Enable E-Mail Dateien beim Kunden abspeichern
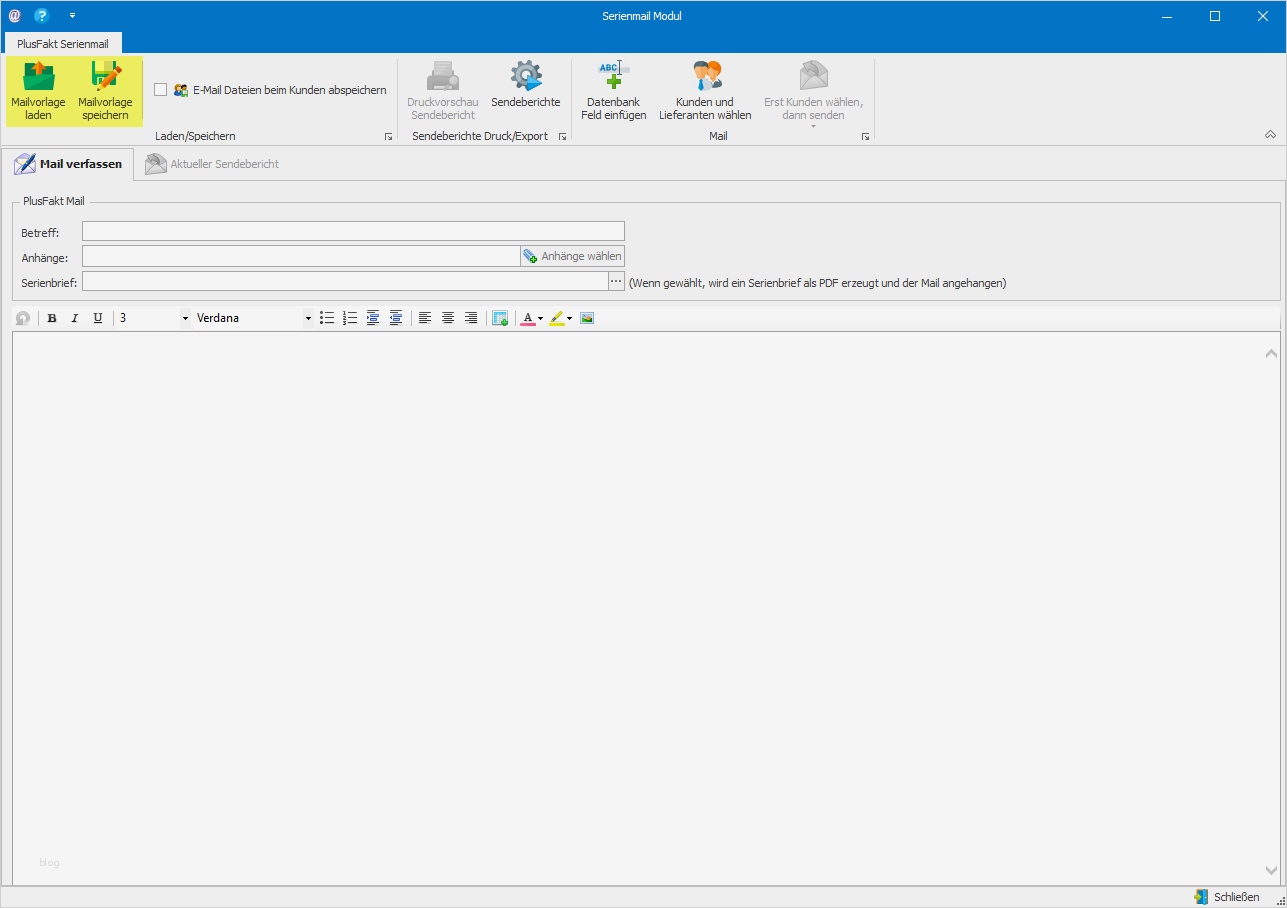The height and width of the screenshot is (908, 1287). tap(161, 90)
